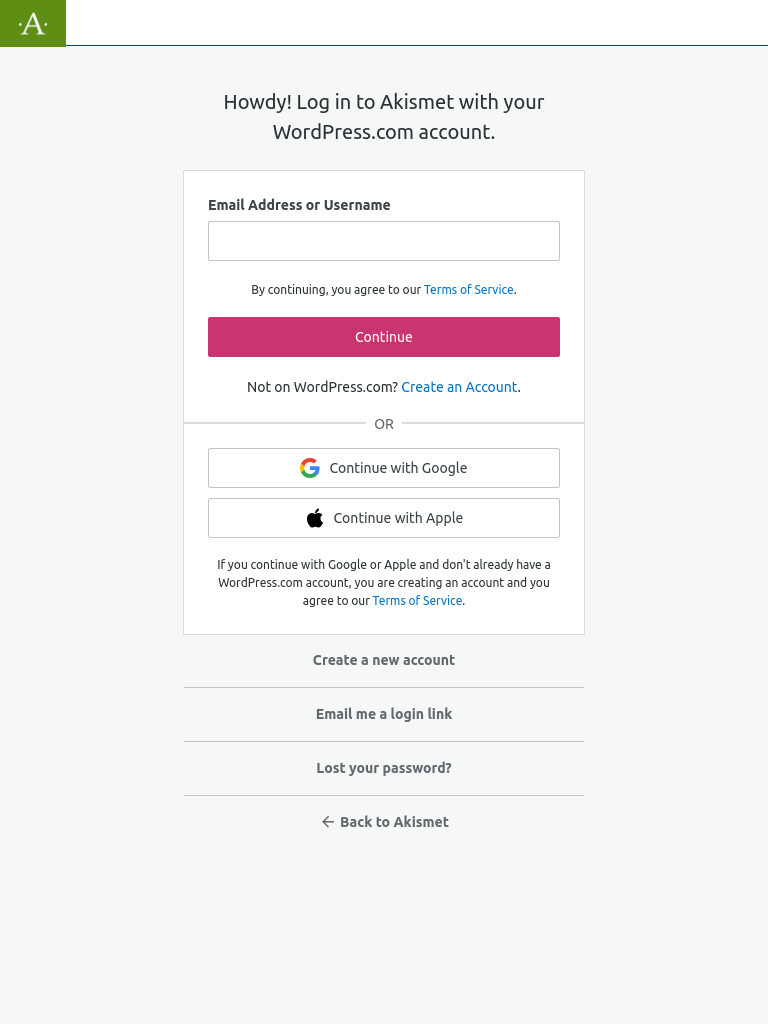The width and height of the screenshot is (768, 1024).
Task: Open Terms of Service in Google/Apple disclaimer
Action: click(417, 600)
